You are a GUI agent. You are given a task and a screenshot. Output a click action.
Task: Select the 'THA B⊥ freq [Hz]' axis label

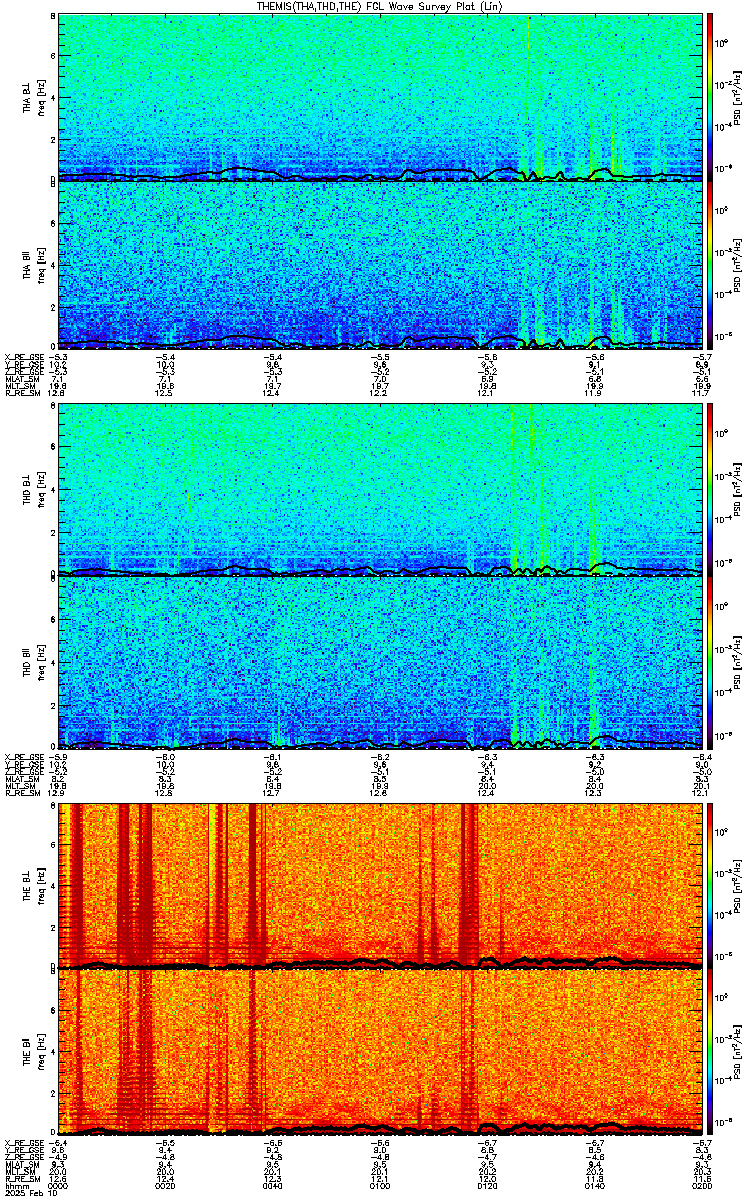pyautogui.click(x=34, y=97)
